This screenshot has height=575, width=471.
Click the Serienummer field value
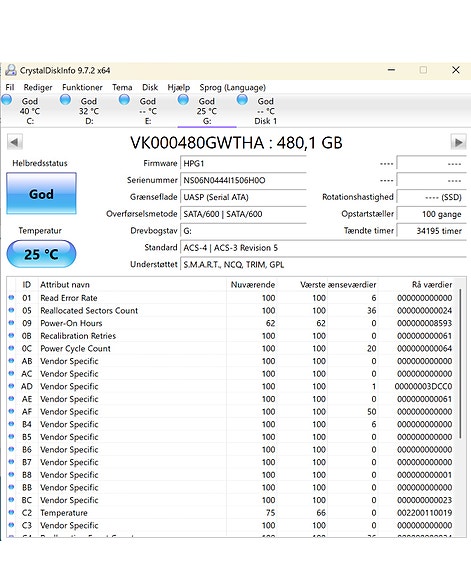[243, 180]
